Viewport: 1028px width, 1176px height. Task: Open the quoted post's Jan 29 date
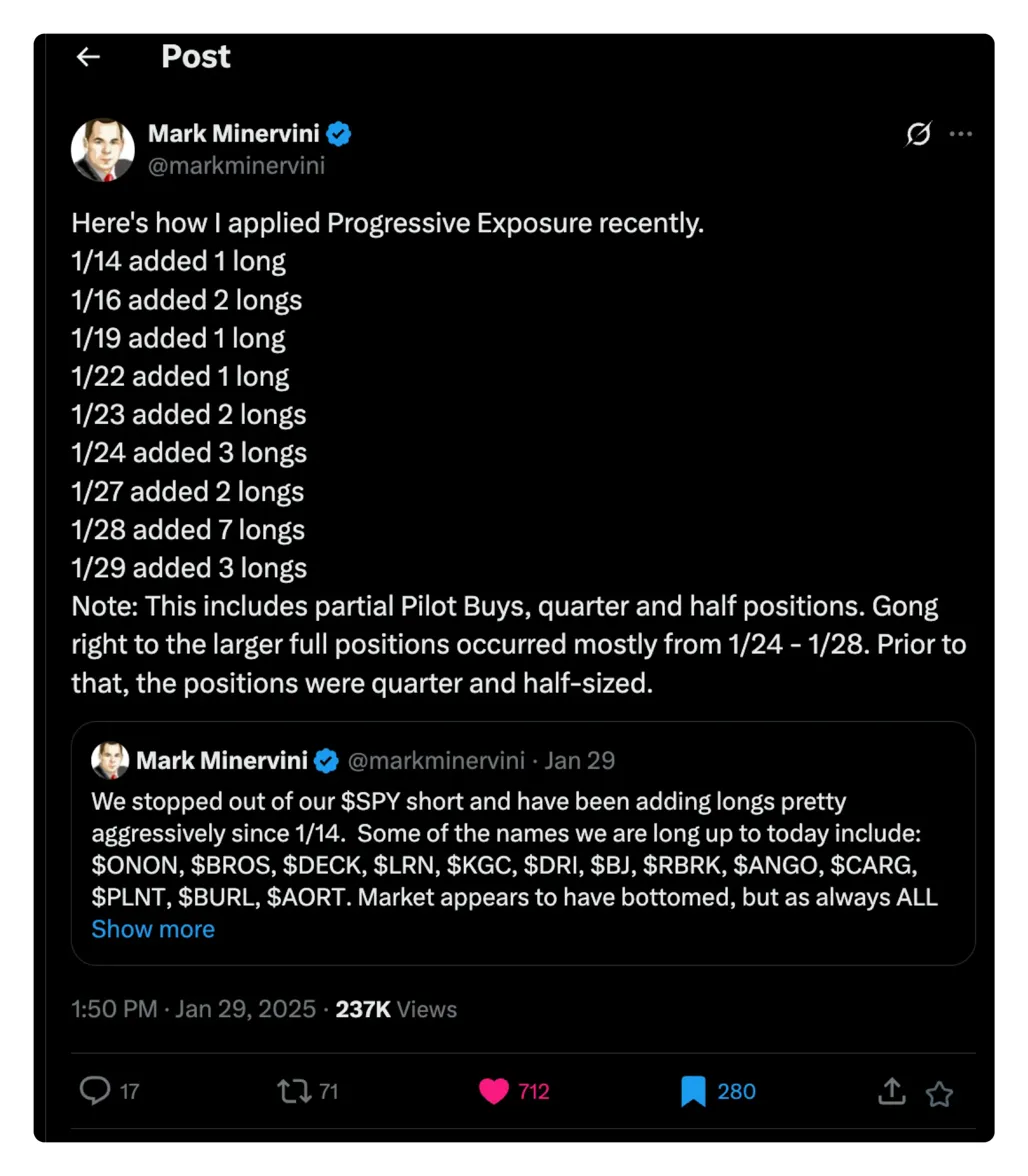tap(581, 761)
